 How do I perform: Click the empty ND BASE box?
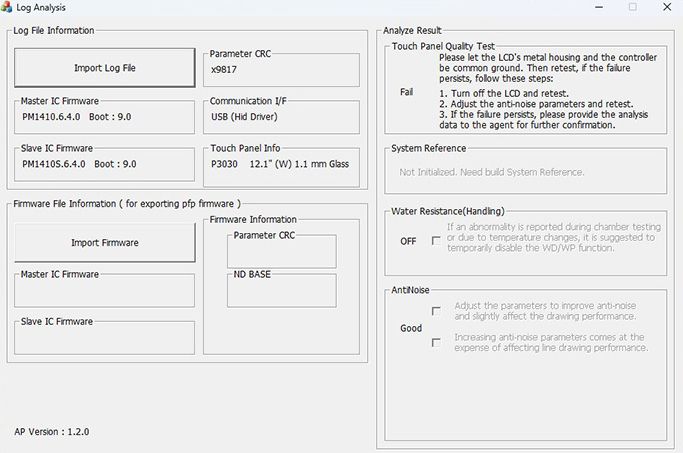coord(281,291)
